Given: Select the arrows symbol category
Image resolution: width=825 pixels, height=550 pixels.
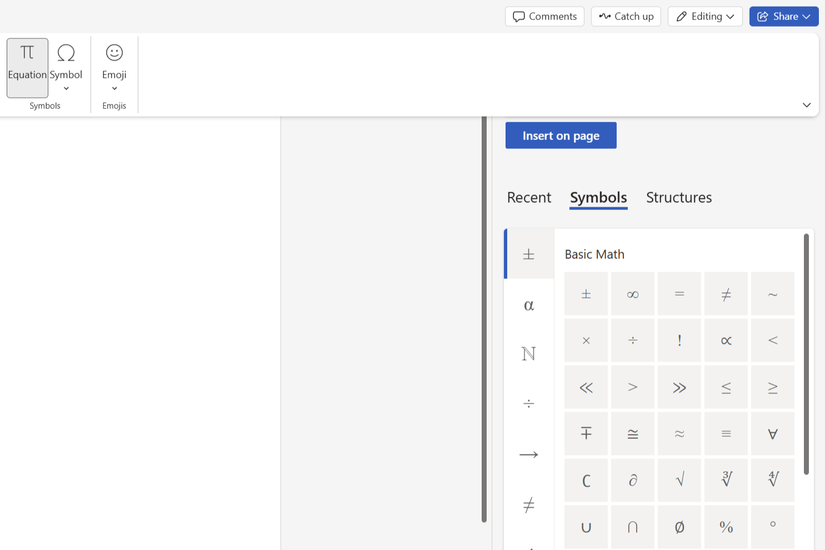Looking at the screenshot, I should tap(529, 454).
